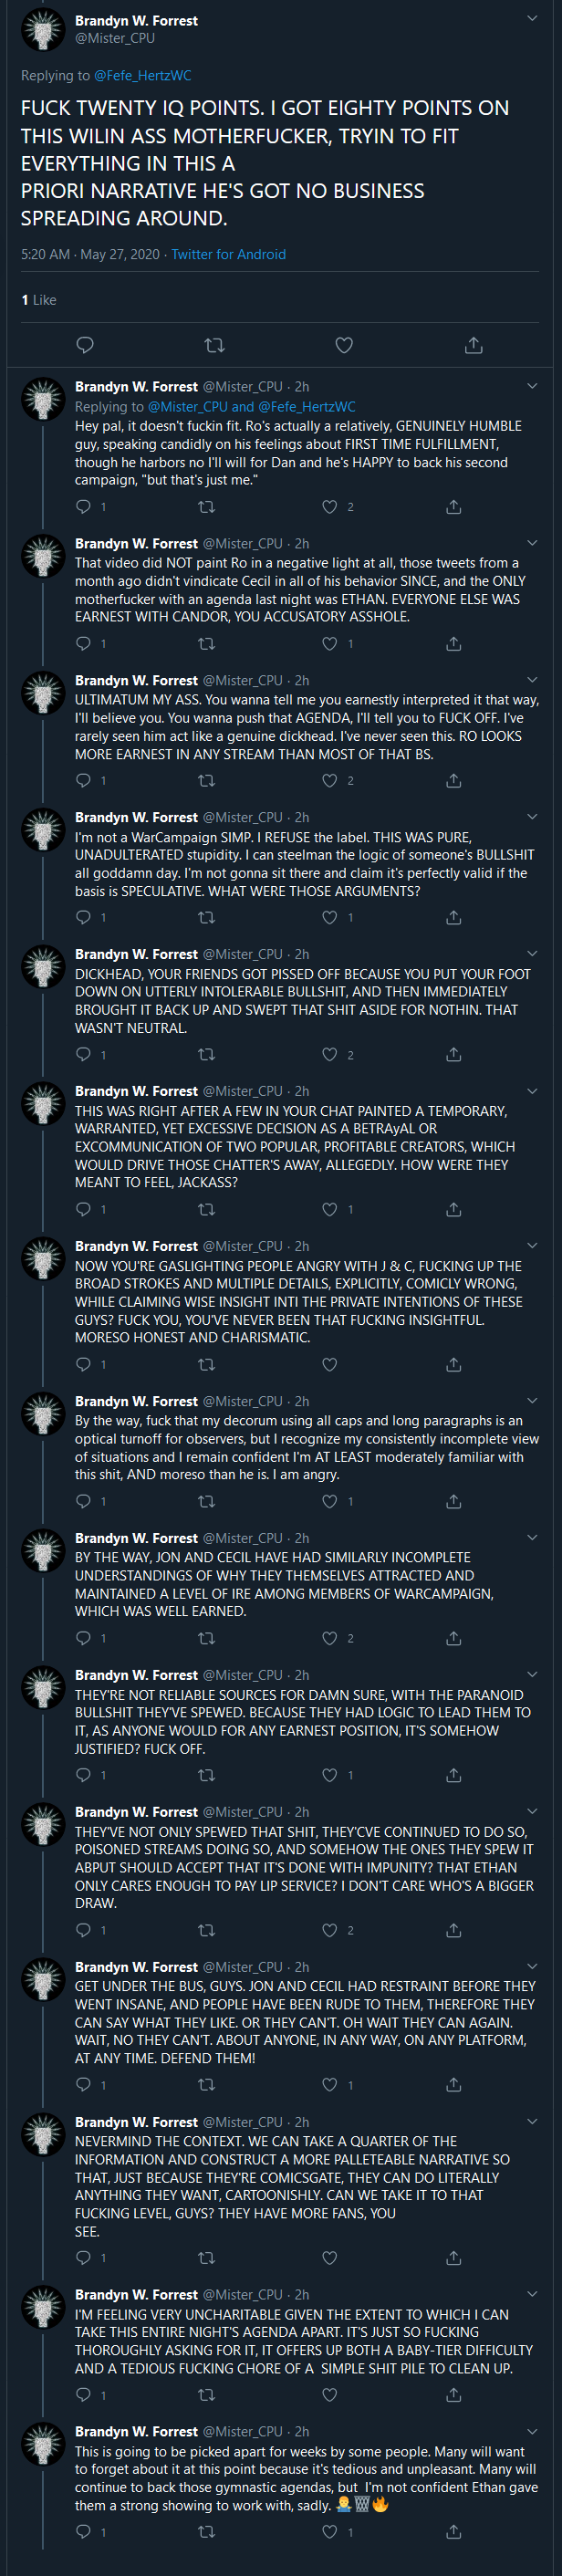Like the final "picked apart for weeks" tweet
The height and width of the screenshot is (2576, 562).
pos(329,2532)
